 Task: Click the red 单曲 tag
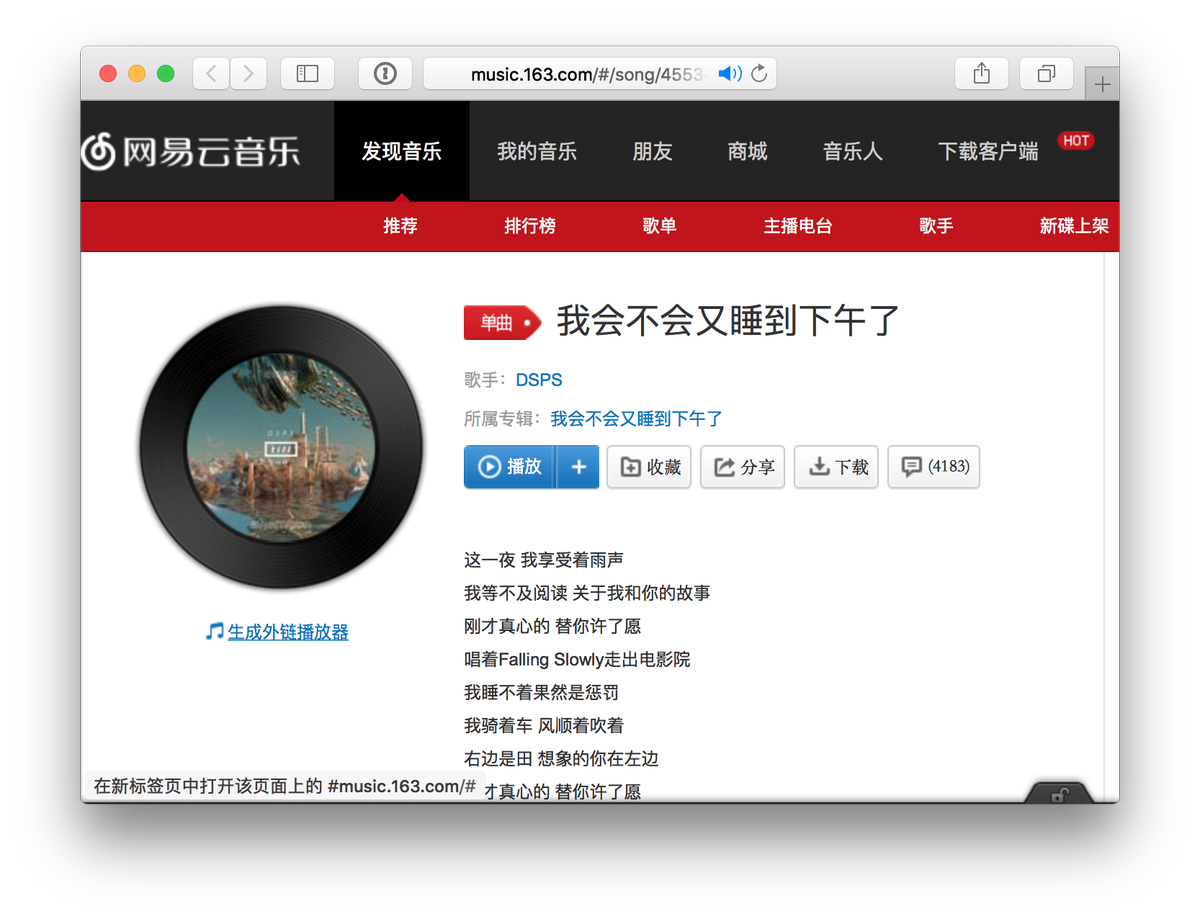pyautogui.click(x=502, y=322)
